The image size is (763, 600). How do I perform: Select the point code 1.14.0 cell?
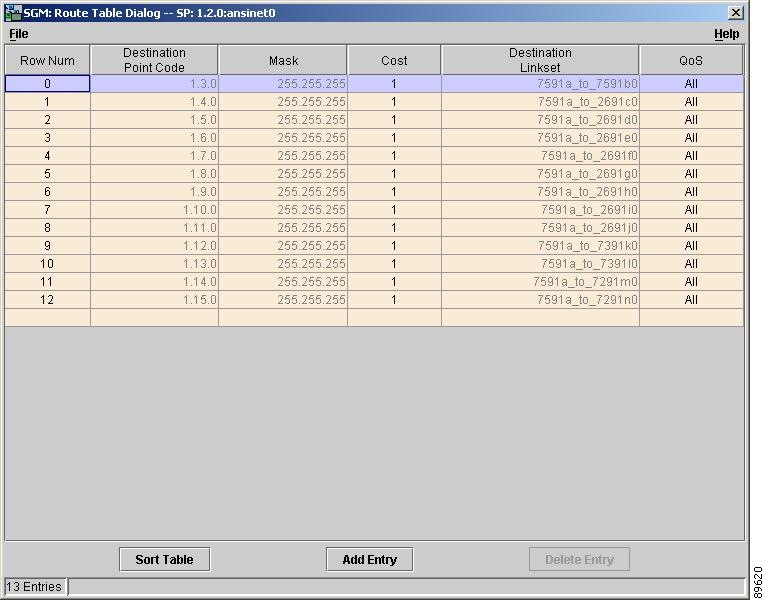154,282
